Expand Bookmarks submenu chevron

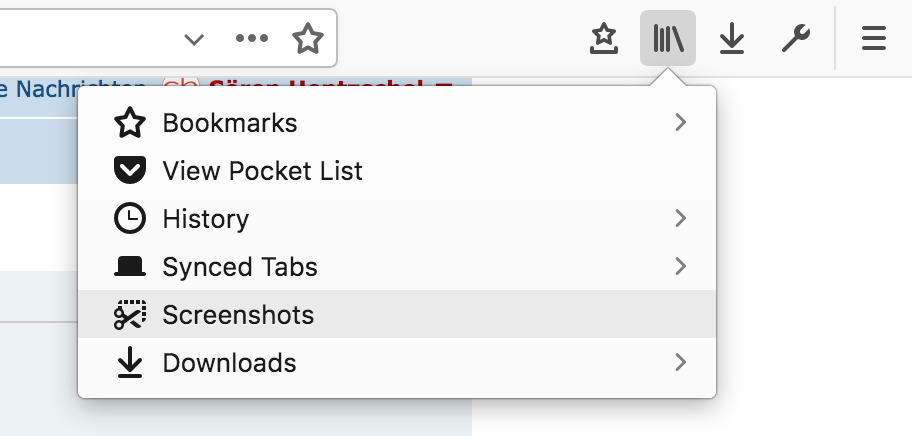pyautogui.click(x=680, y=123)
